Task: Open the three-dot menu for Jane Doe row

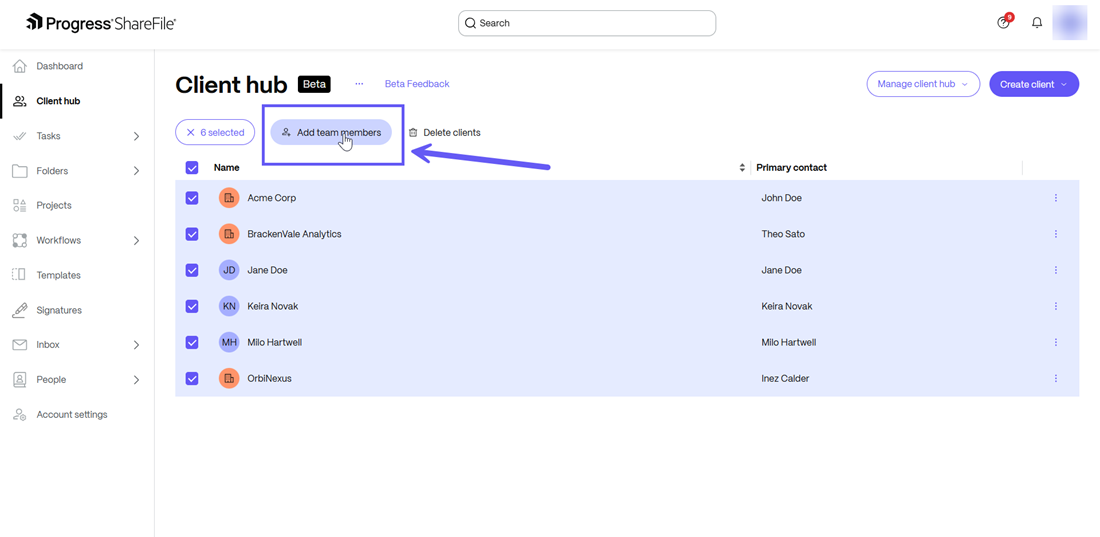Action: [1055, 270]
